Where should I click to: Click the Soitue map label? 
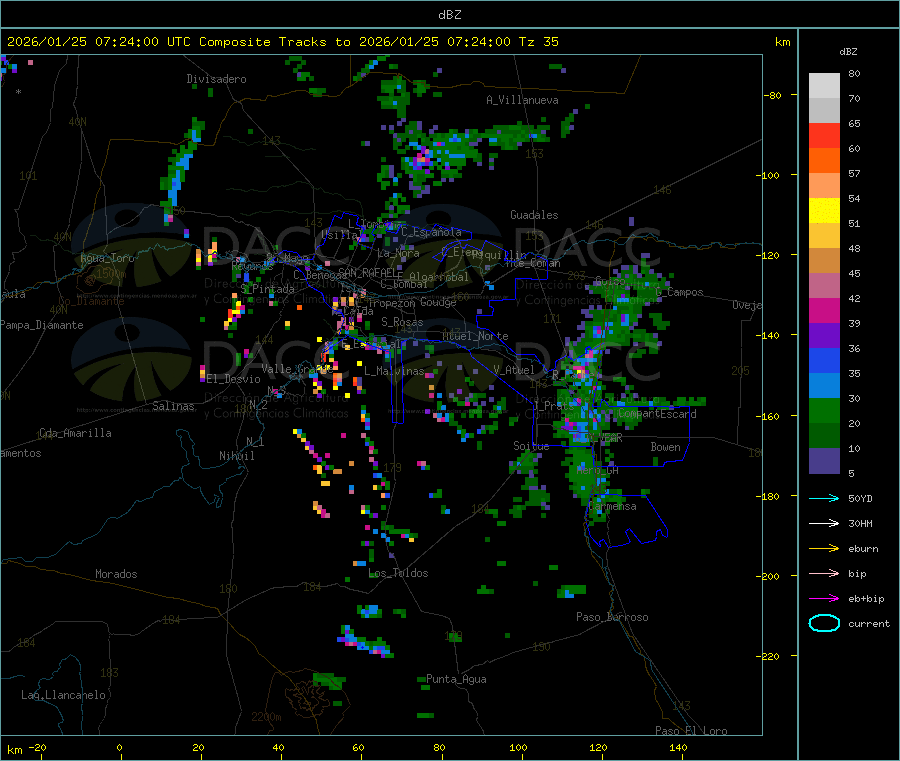[531, 446]
